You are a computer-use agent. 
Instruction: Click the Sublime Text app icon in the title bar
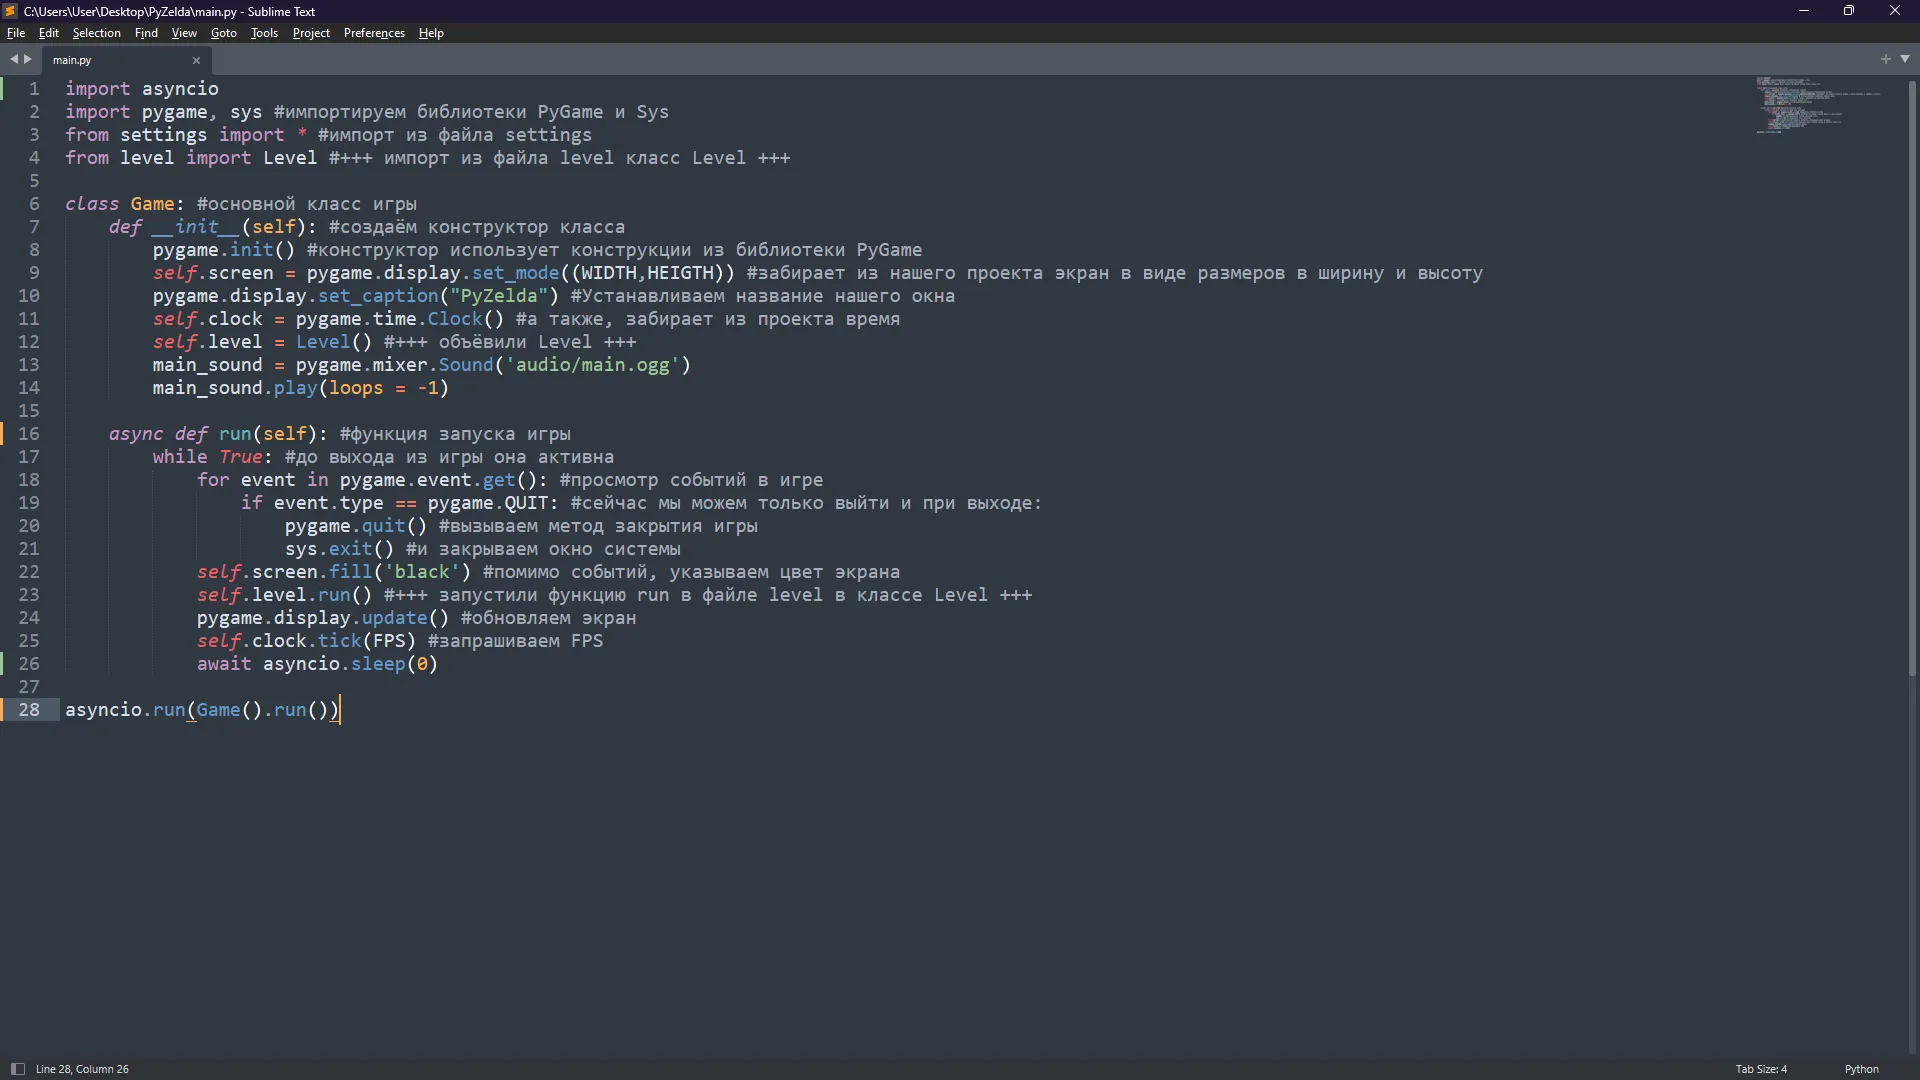click(x=10, y=11)
